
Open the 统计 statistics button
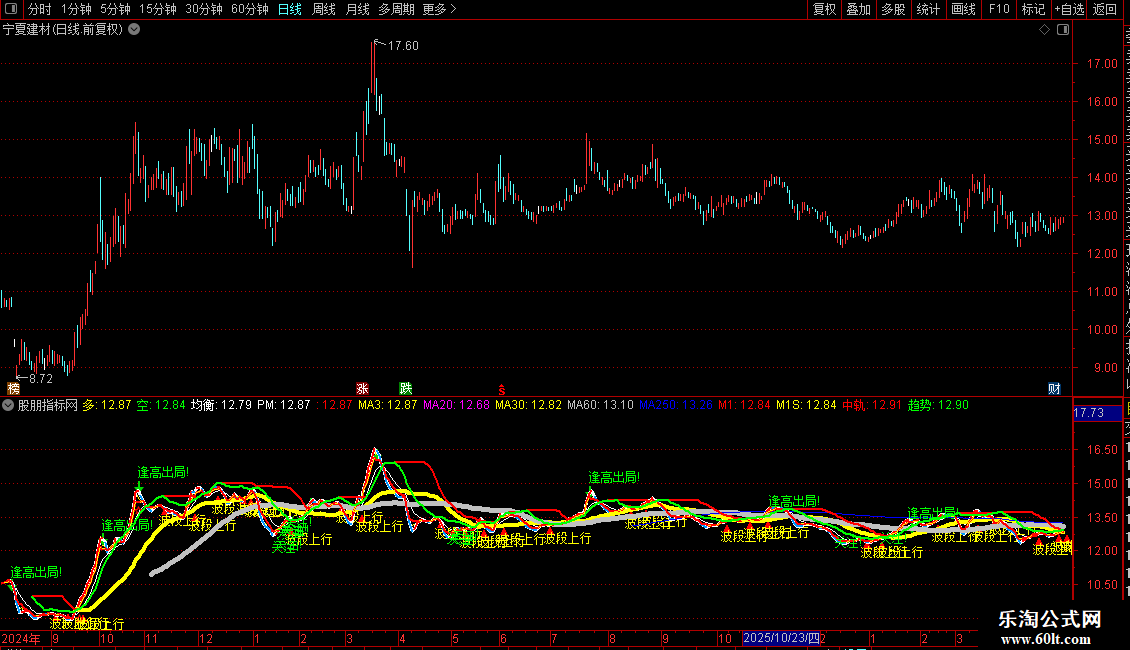[928, 9]
